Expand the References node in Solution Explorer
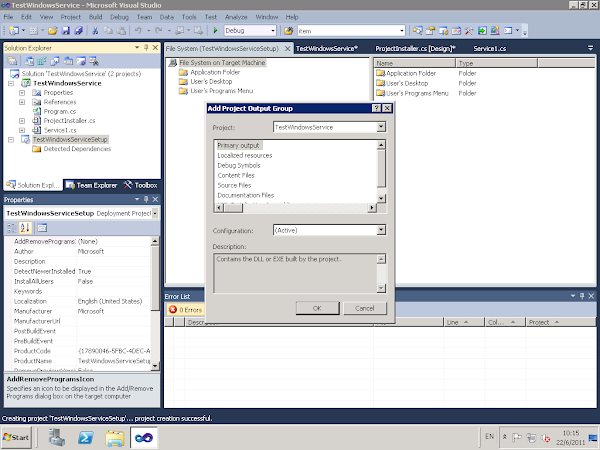600x450 pixels. (x=22, y=102)
